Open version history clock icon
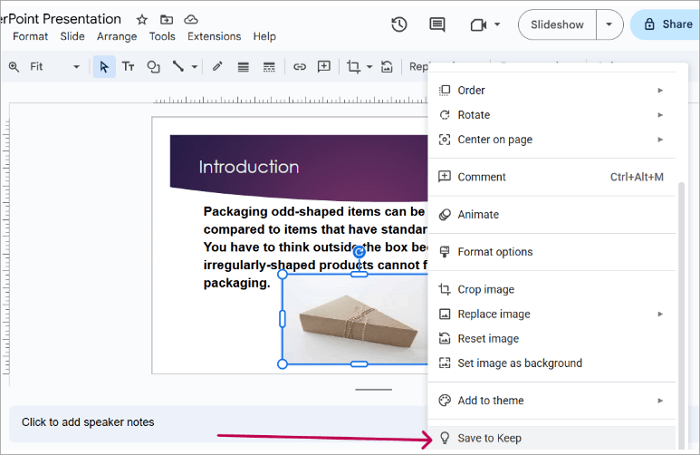This screenshot has width=700, height=455. pos(399,24)
